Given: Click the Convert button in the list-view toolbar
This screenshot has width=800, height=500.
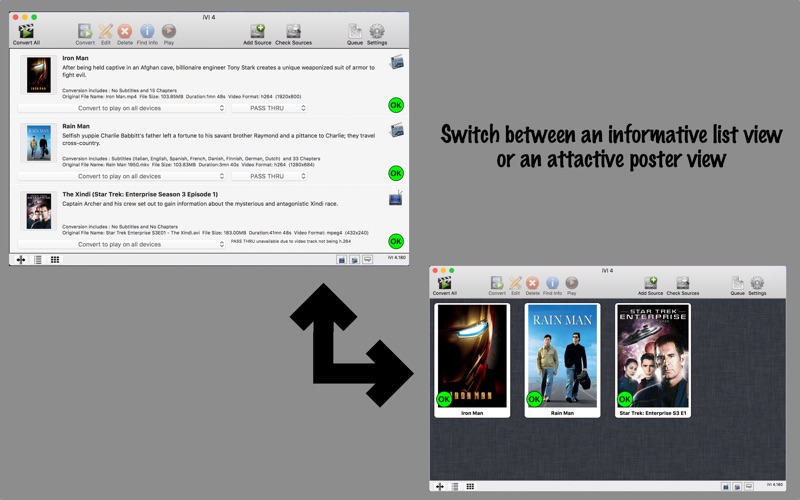Looking at the screenshot, I should tap(85, 34).
